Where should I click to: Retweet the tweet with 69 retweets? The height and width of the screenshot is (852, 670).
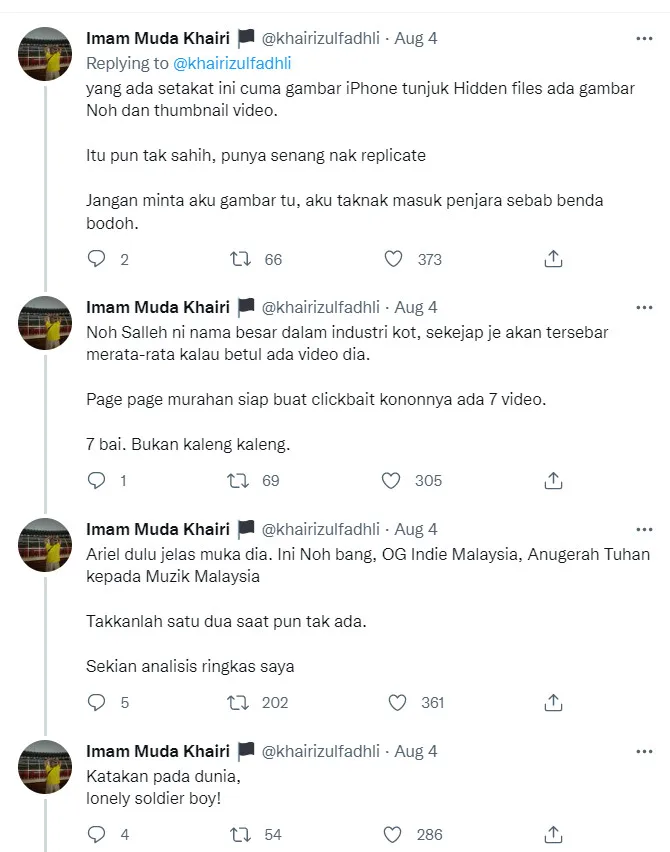pos(240,481)
